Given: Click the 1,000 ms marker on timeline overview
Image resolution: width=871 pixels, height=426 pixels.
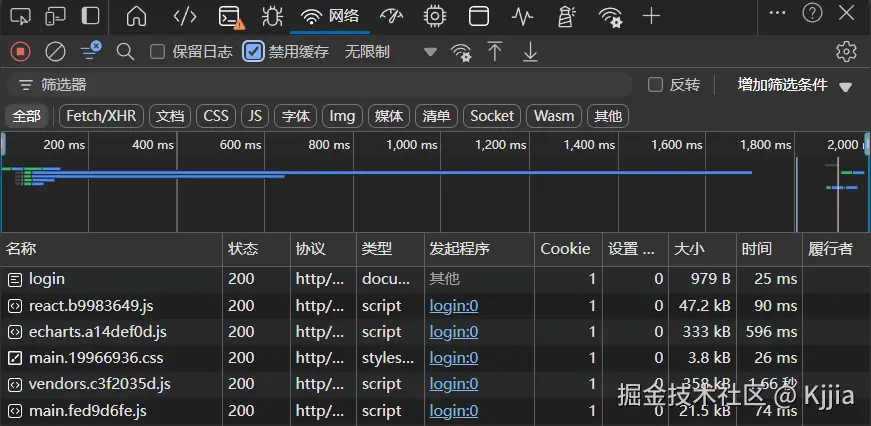Looking at the screenshot, I should click(x=412, y=145).
